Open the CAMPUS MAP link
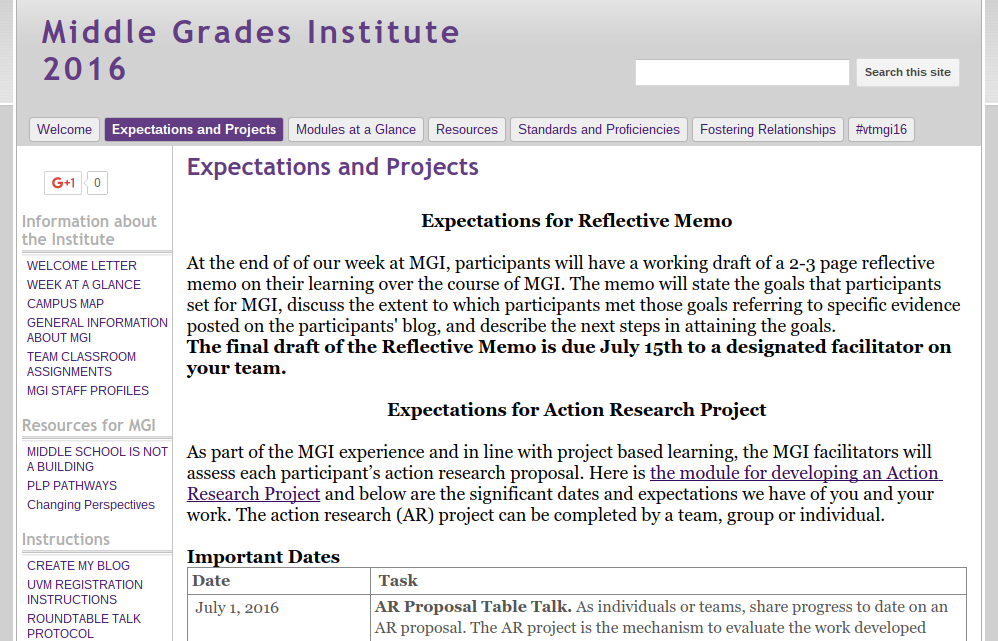This screenshot has height=641, width=998. (x=65, y=304)
